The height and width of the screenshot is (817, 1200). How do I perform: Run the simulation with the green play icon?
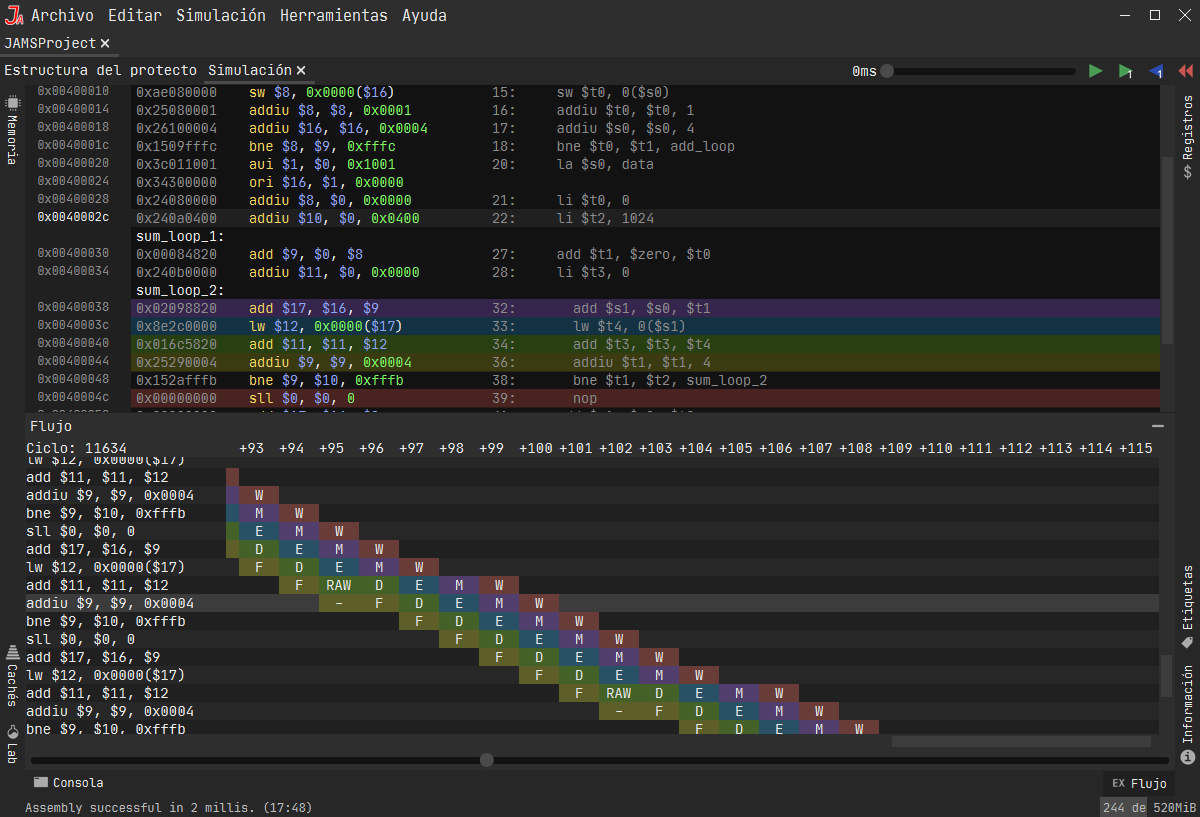click(1095, 71)
